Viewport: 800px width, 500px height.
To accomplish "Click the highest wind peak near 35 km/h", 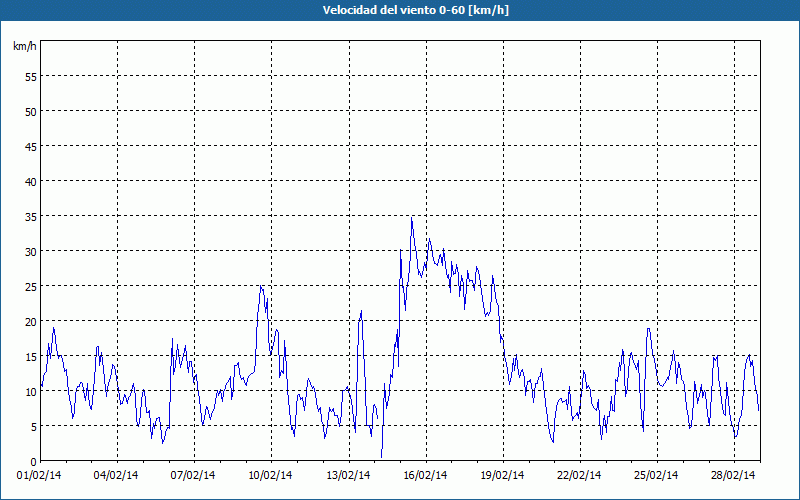I will (x=412, y=218).
